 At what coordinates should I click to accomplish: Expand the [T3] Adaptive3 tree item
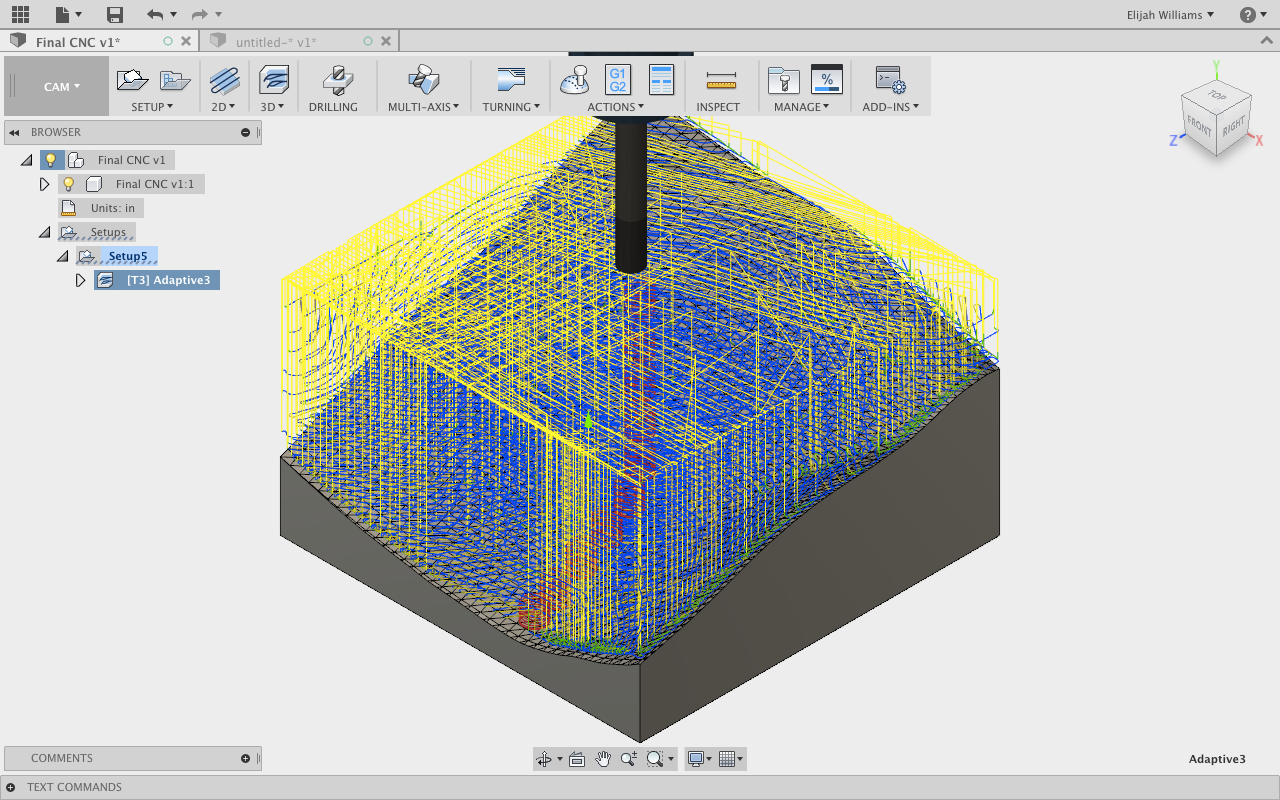tap(81, 280)
